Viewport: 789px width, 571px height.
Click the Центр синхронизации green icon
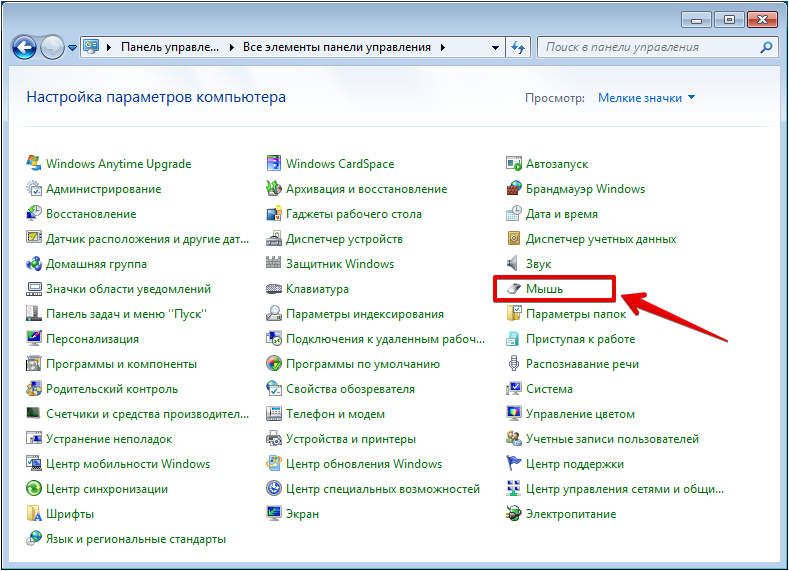34,488
